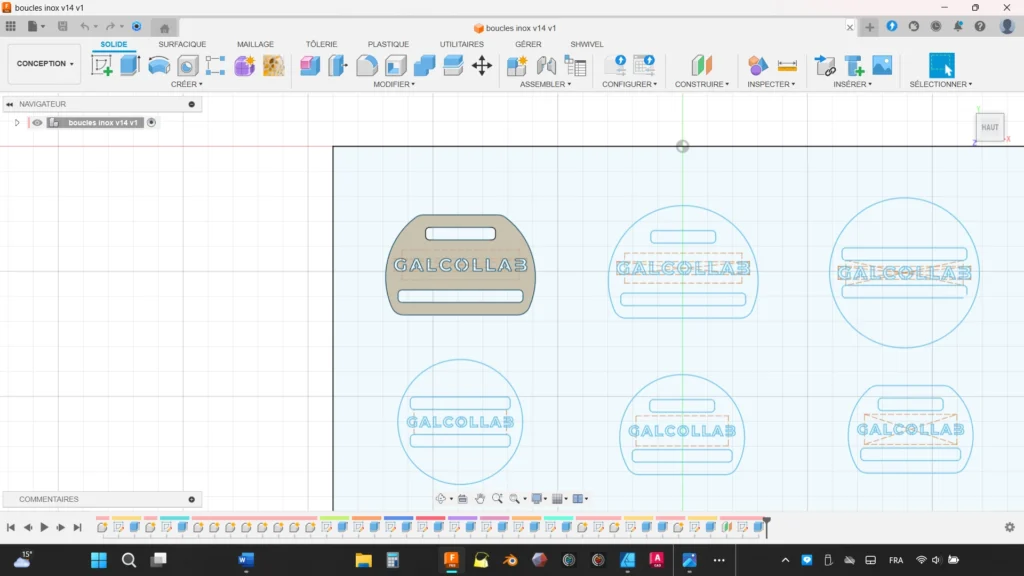1024x576 pixels.
Task: Open the CONCEPTION workspace dropdown
Action: point(43,63)
